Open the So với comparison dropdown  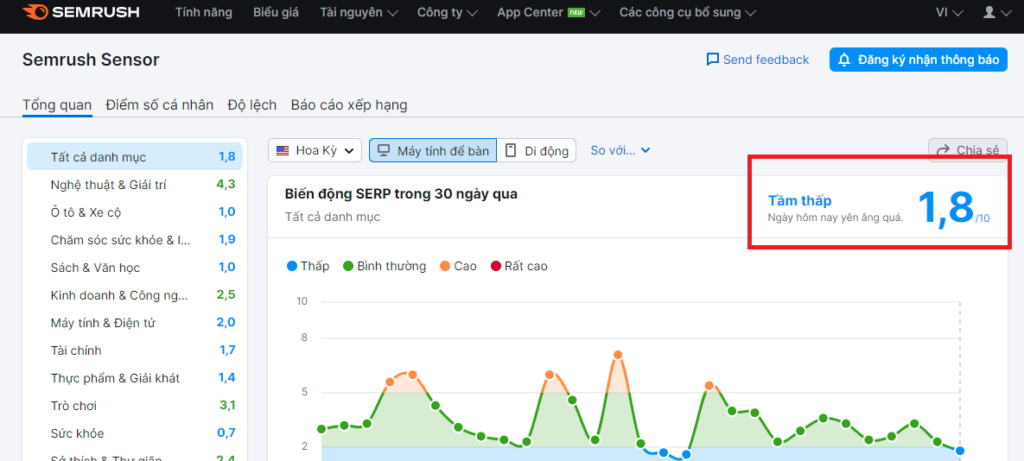620,151
